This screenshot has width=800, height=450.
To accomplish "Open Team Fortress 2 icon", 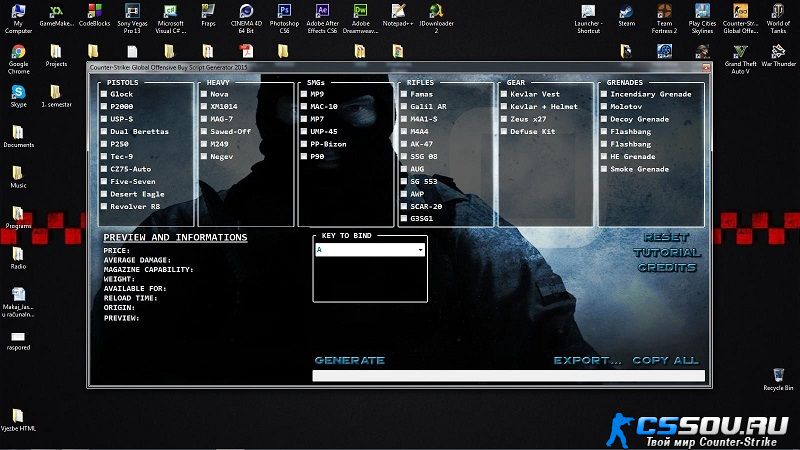I will click(x=664, y=18).
